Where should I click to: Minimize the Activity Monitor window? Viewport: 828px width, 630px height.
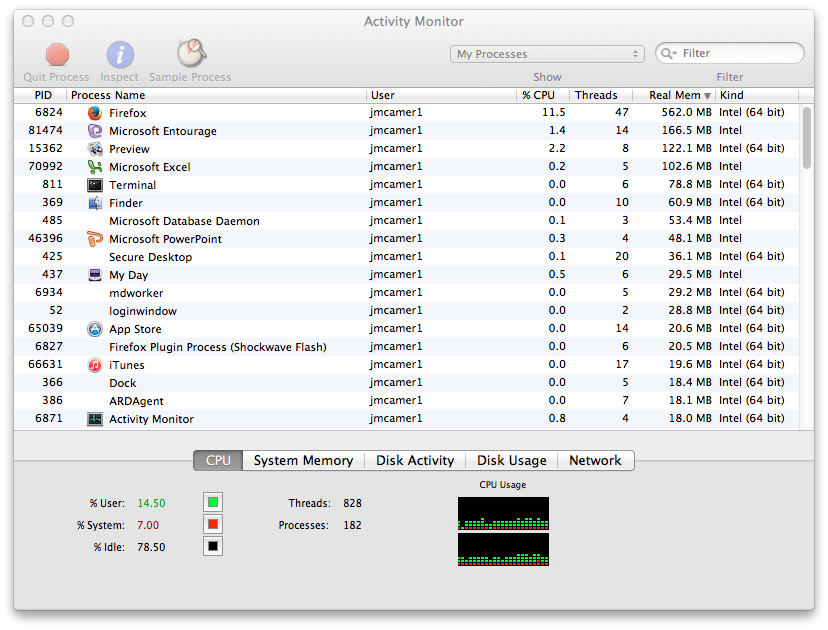(48, 21)
